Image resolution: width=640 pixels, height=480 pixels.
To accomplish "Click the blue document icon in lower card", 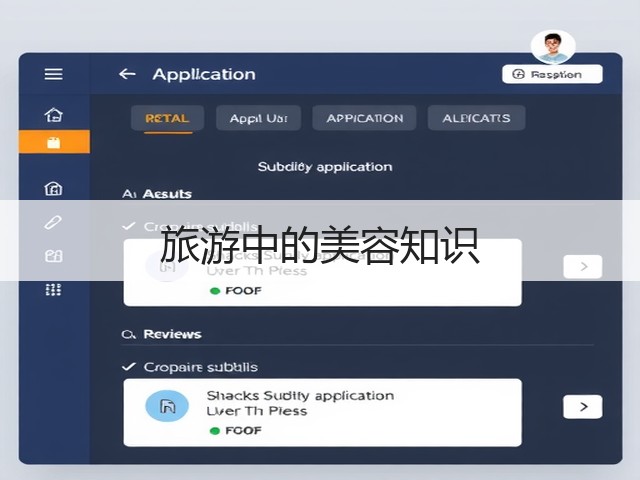I will [167, 406].
